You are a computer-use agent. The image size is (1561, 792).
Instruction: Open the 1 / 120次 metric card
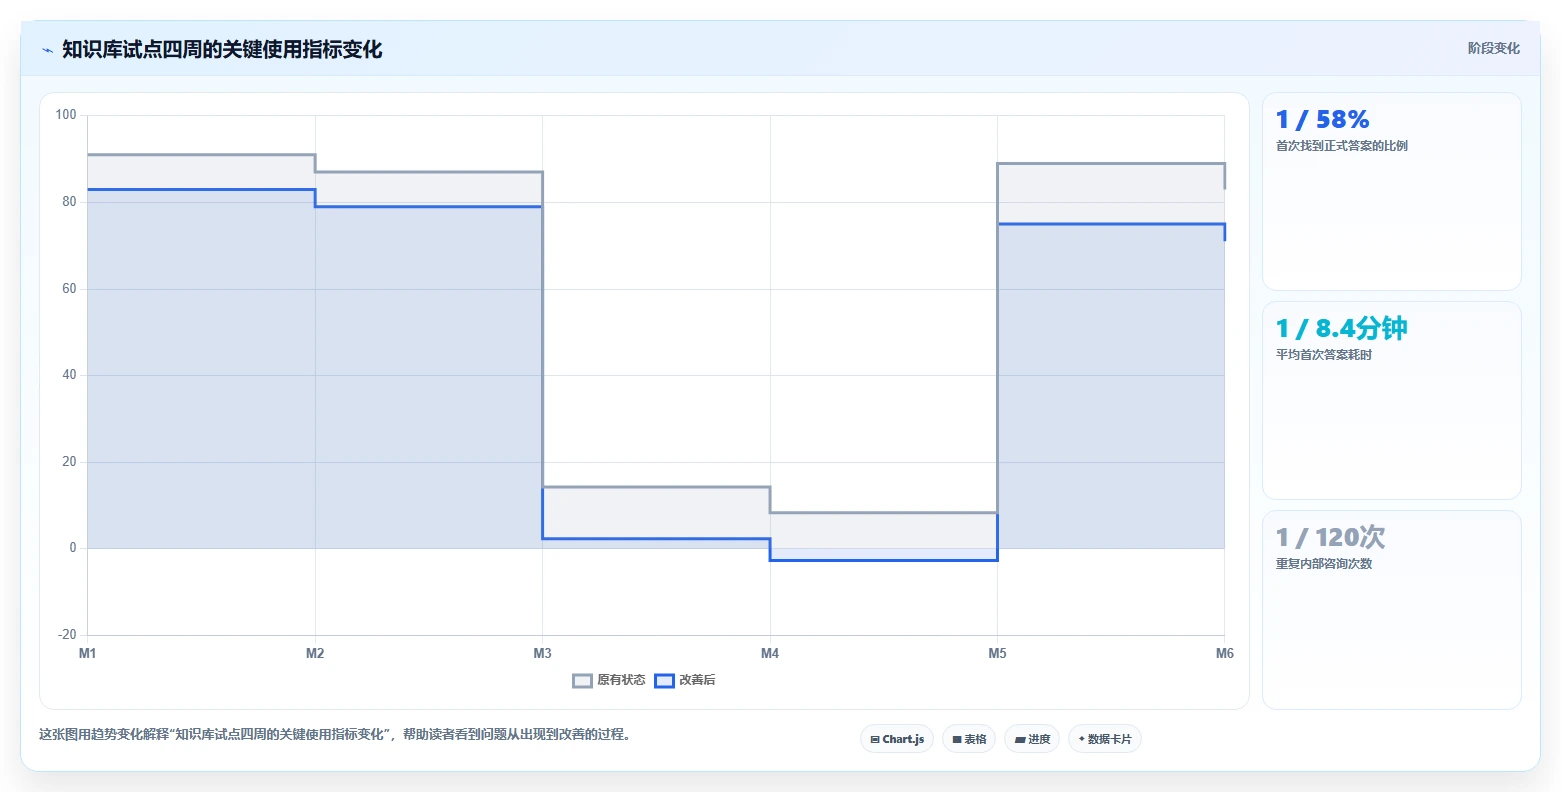[1391, 610]
